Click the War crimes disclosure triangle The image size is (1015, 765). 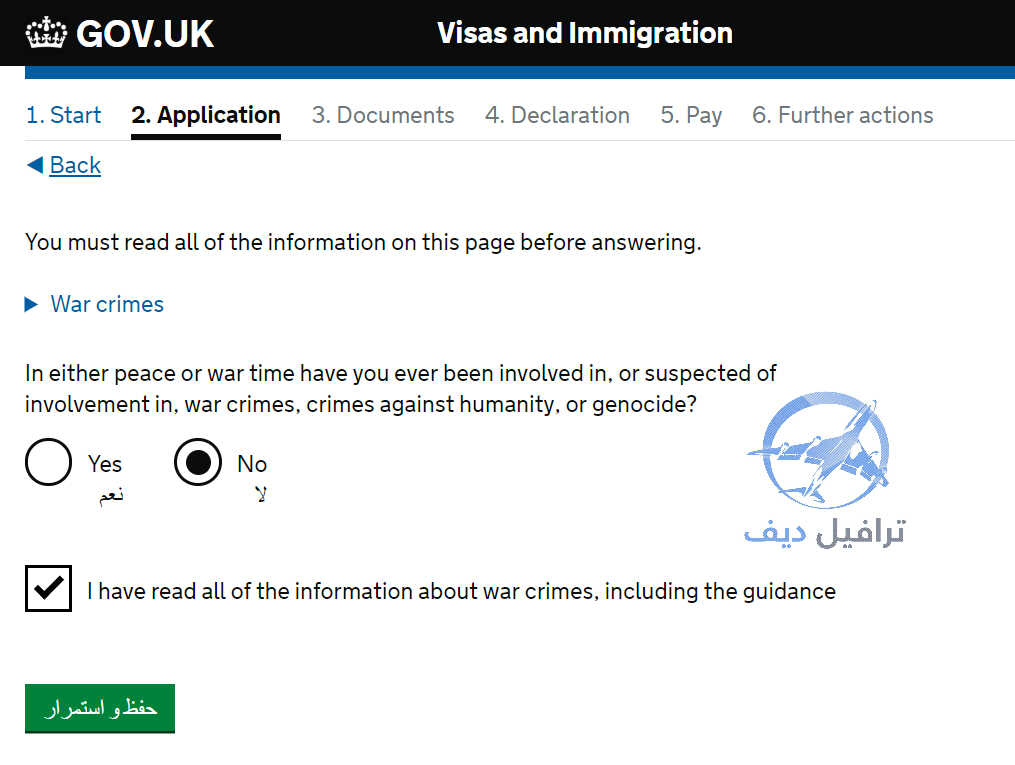tap(31, 304)
